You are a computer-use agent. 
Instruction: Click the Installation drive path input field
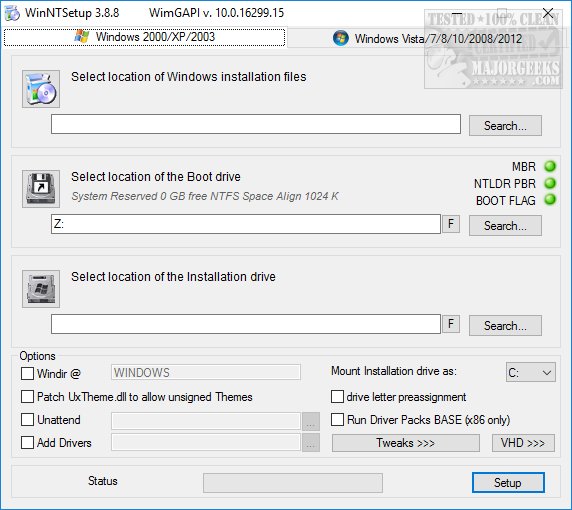tap(246, 324)
